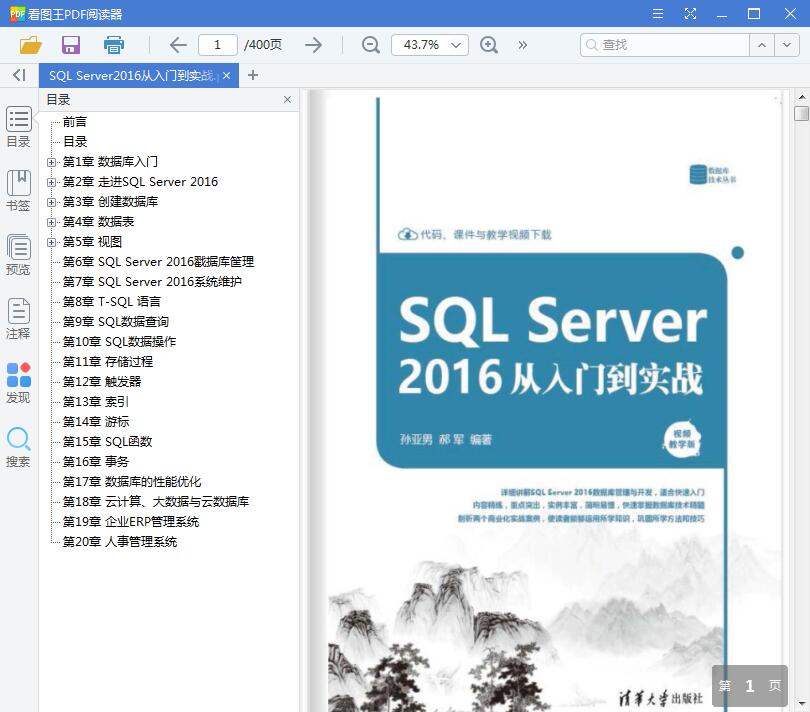This screenshot has height=712, width=810.
Task: Jump to 第14章 游标
Action: (x=96, y=422)
